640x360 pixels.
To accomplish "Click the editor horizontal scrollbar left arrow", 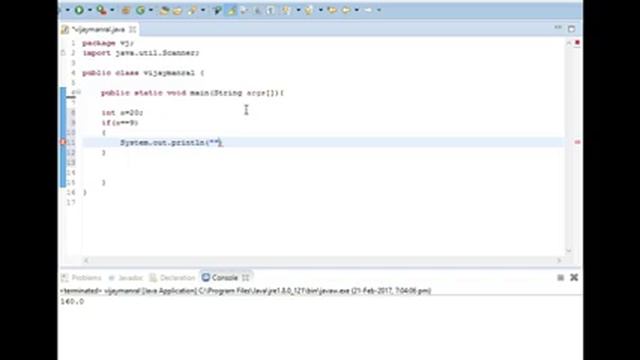I will point(86,260).
